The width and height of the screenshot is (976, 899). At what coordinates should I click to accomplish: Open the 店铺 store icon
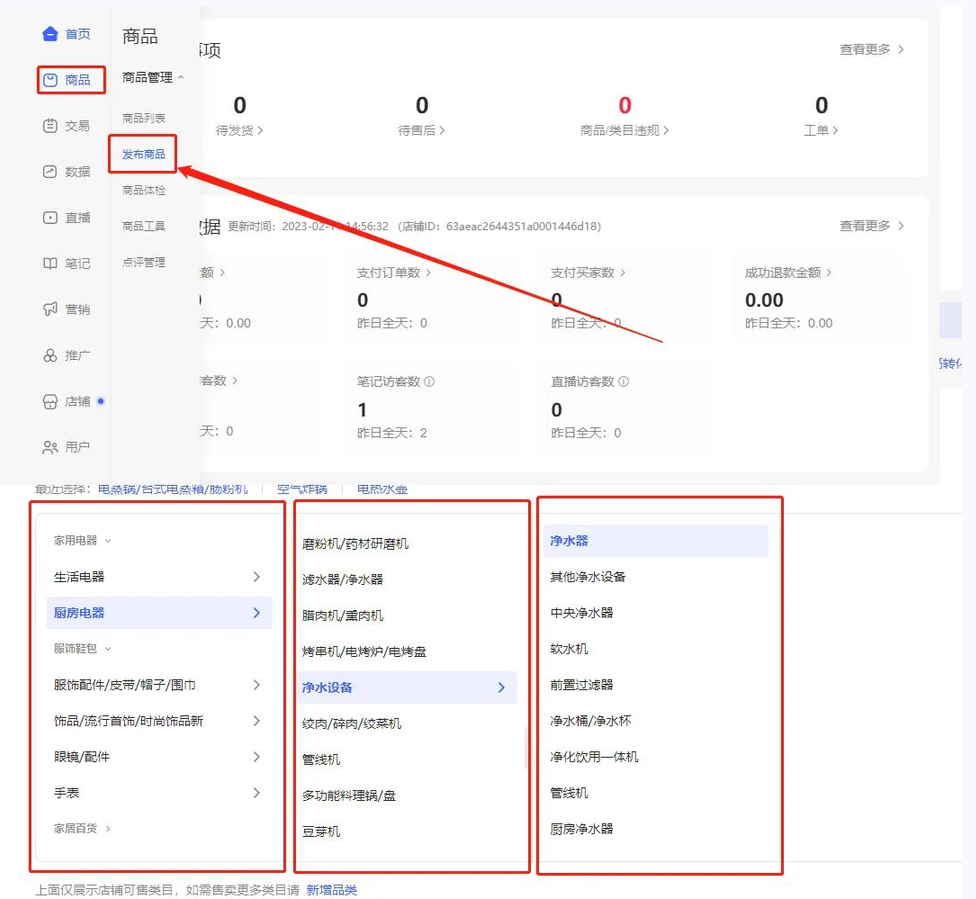coord(50,402)
